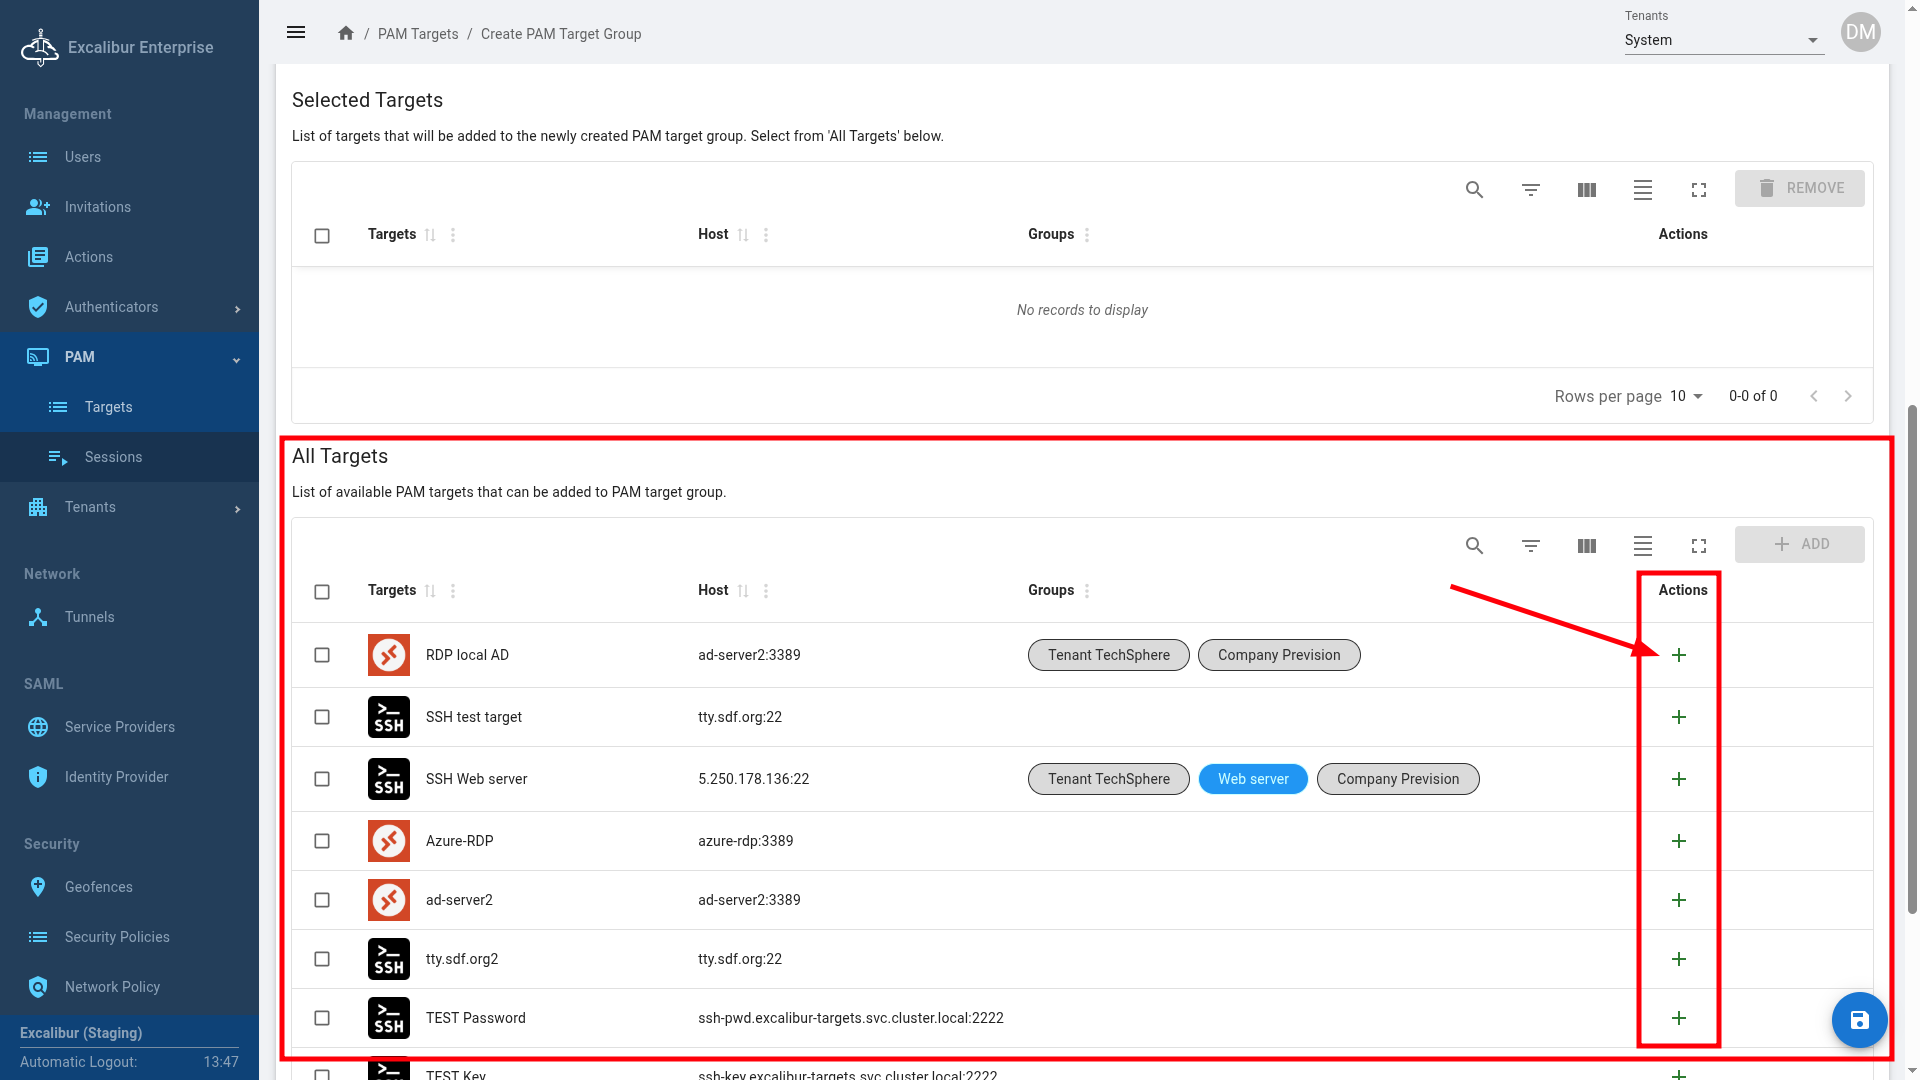Image resolution: width=1920 pixels, height=1080 pixels.
Task: Toggle fullscreen for All Targets table
Action: (x=1698, y=546)
